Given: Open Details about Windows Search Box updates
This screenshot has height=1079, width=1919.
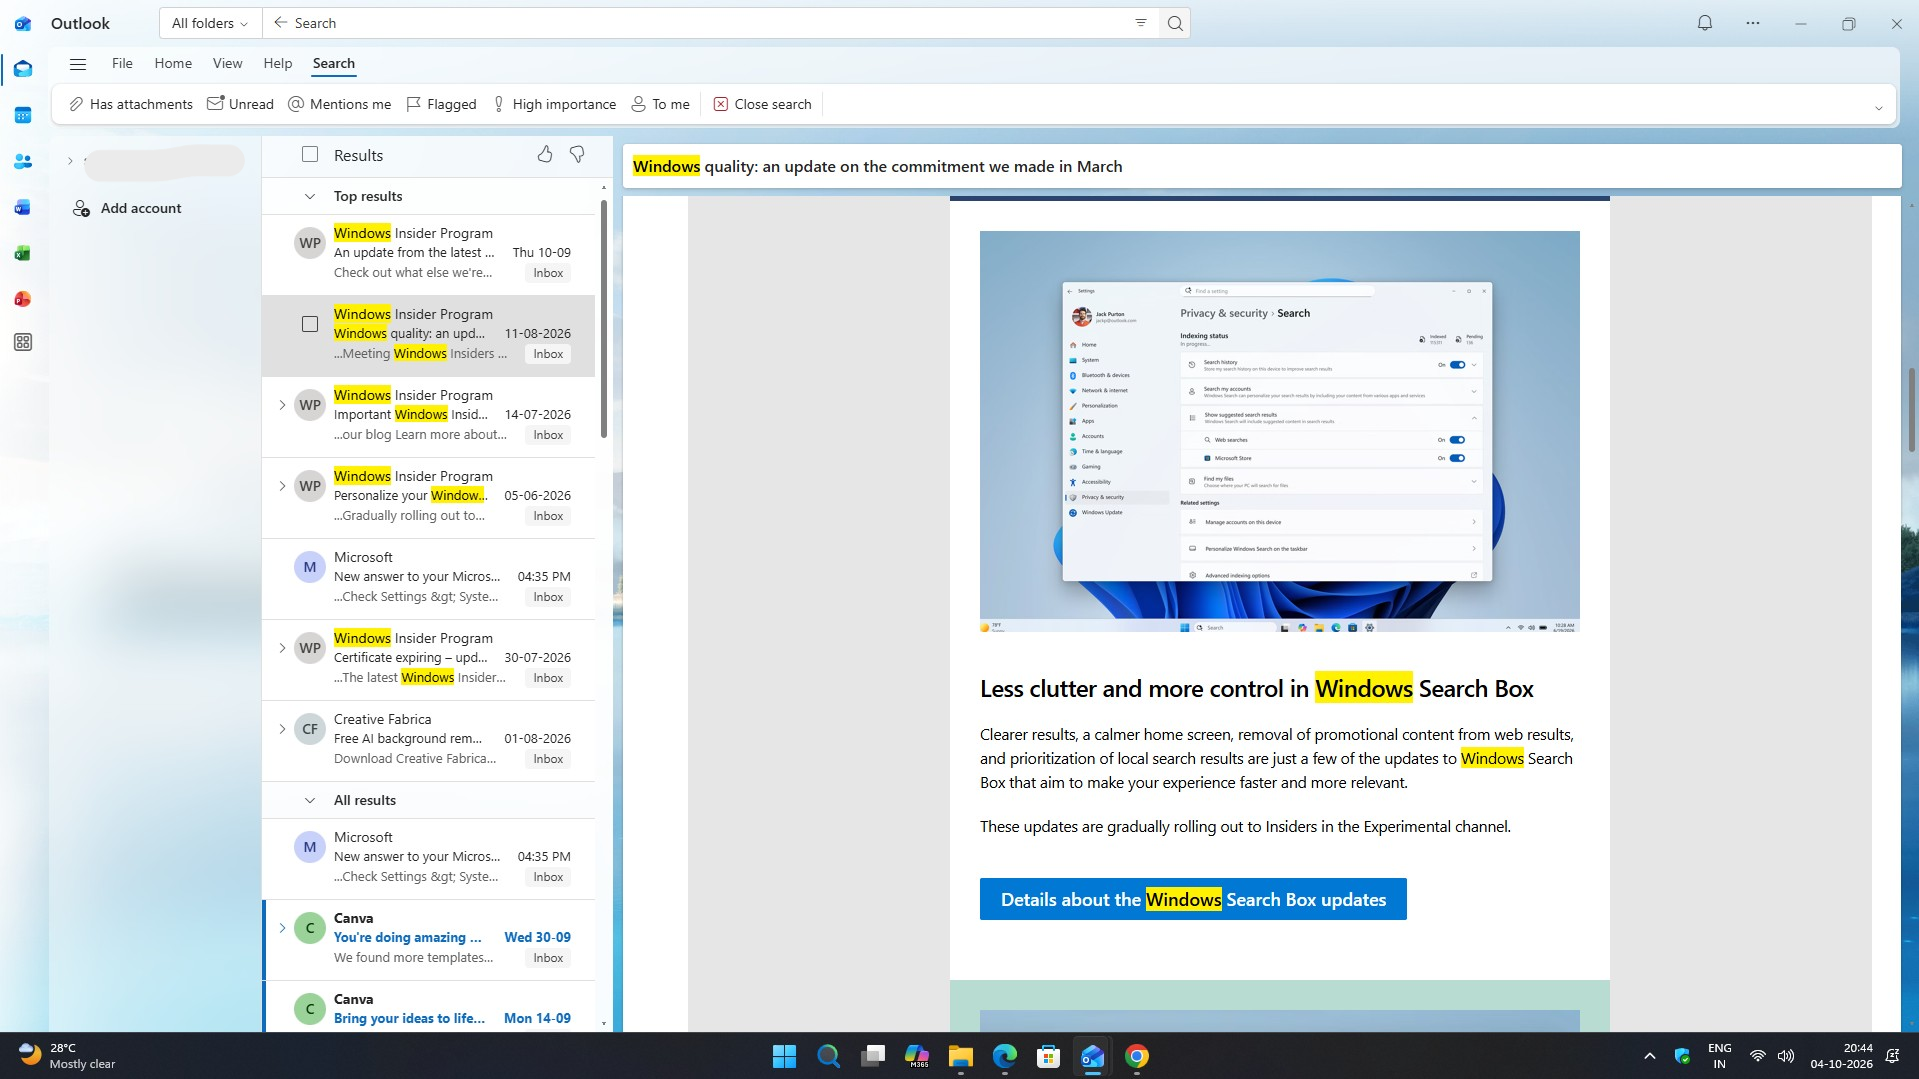Looking at the screenshot, I should (1193, 899).
